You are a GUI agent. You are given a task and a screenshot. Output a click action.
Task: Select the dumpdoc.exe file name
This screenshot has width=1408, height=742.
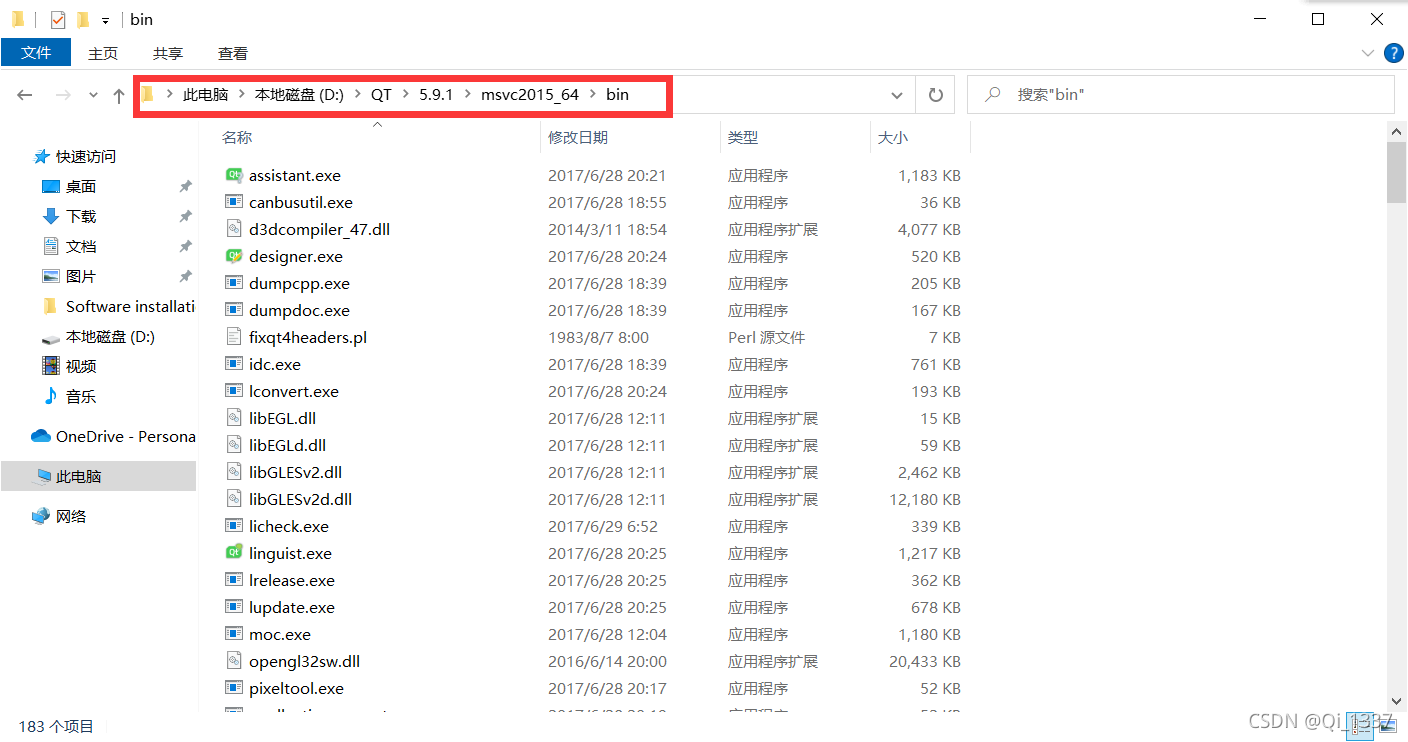tap(299, 310)
